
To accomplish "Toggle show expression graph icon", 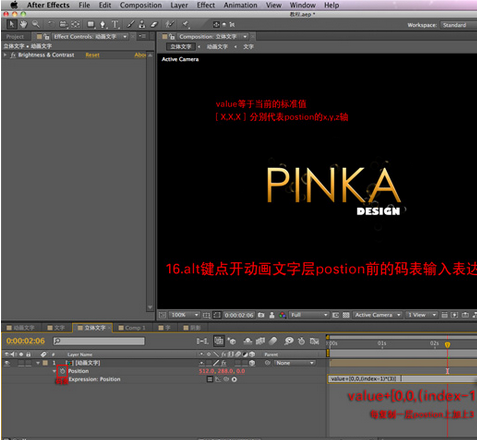I will coord(218,379).
